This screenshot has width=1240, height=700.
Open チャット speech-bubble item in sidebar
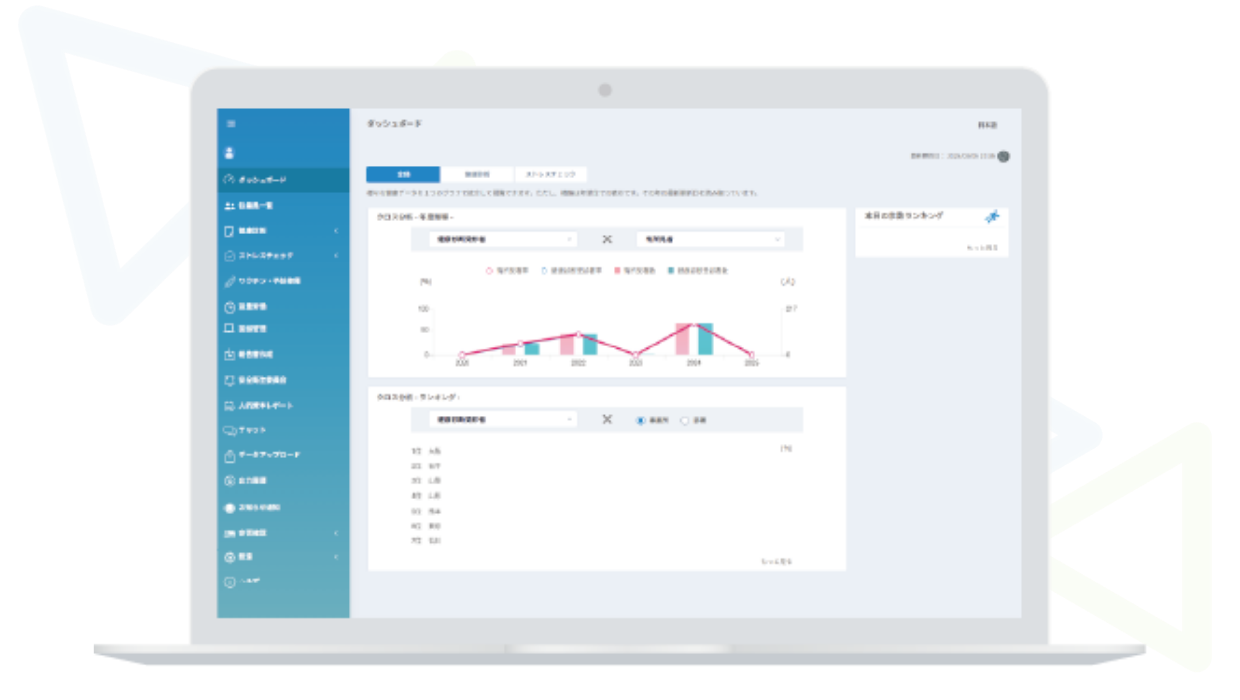pyautogui.click(x=247, y=430)
